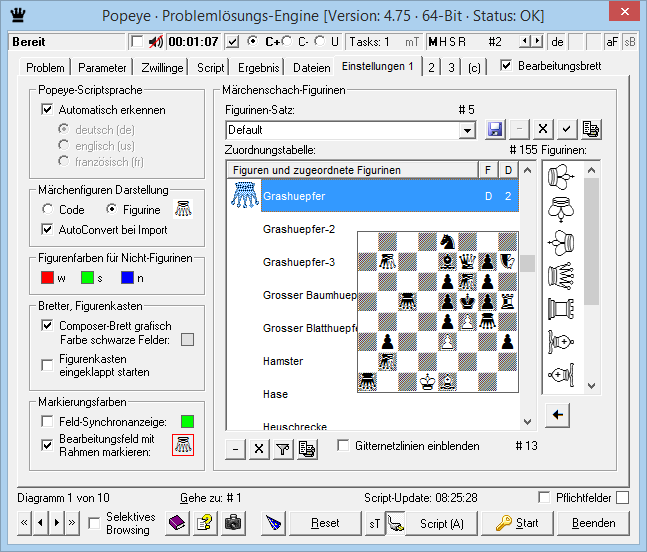
Task: Enable Selektives Browsing checkbox
Action: [94, 523]
